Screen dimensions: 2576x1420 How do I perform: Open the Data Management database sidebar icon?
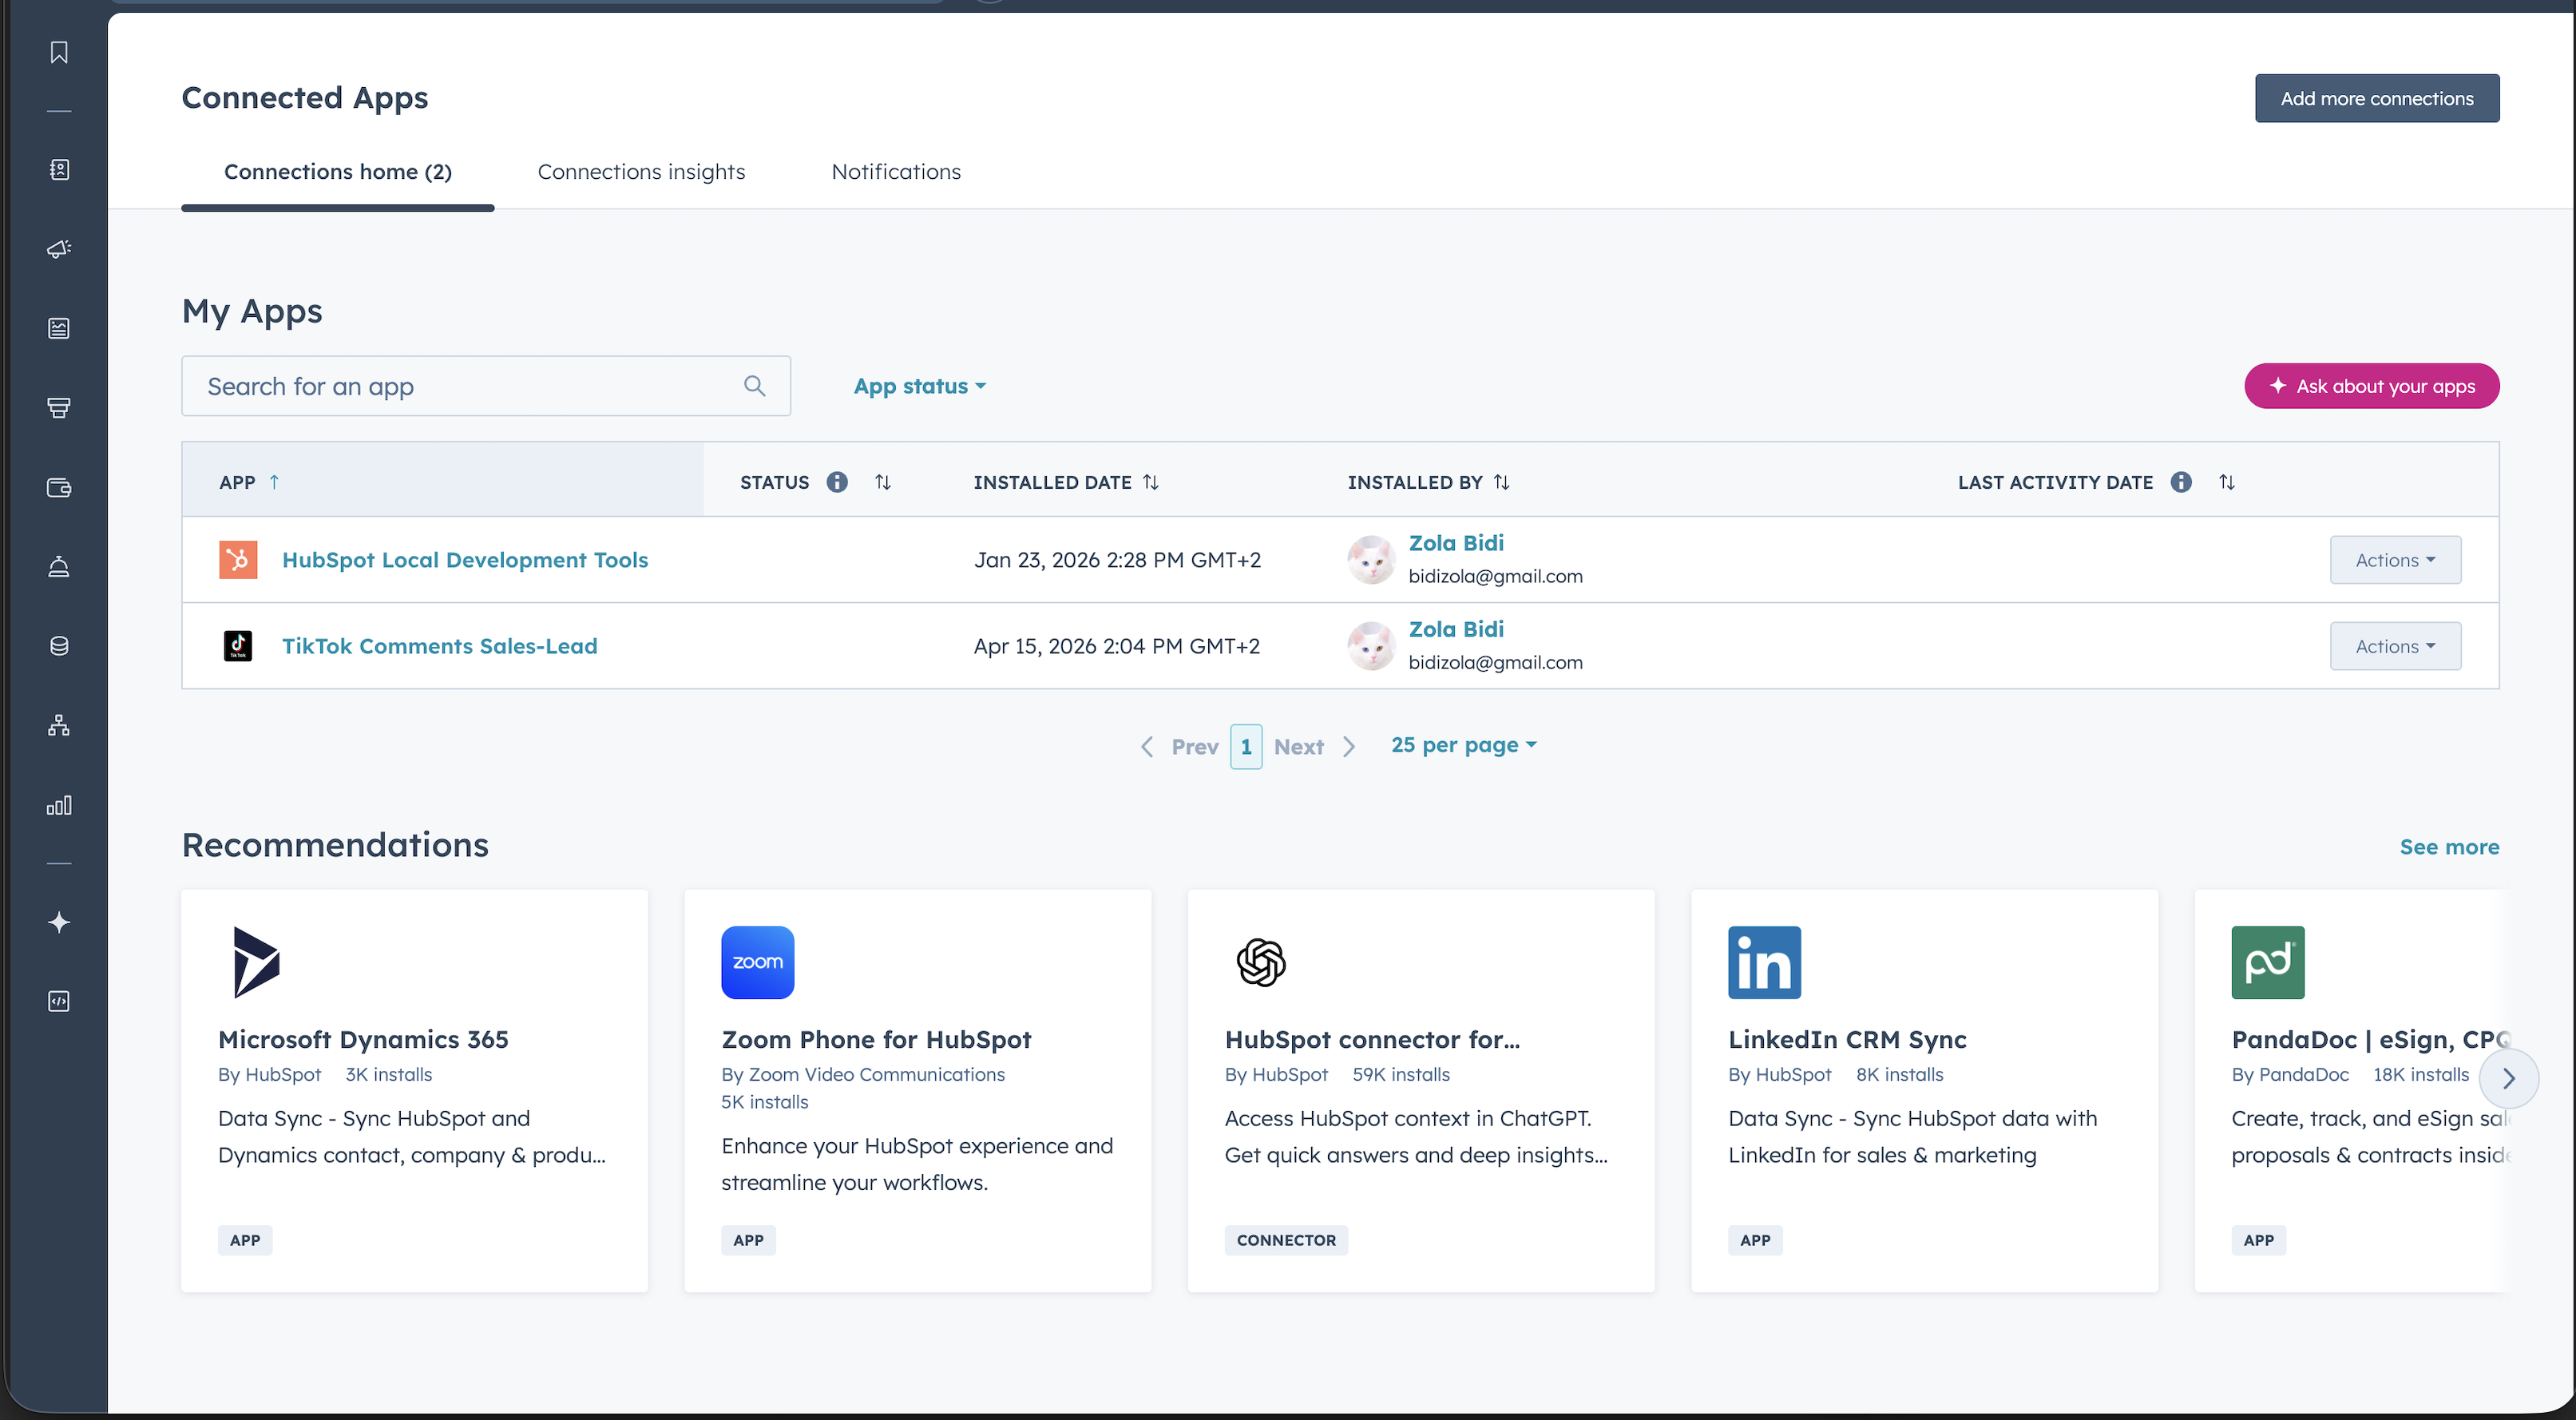tap(59, 646)
